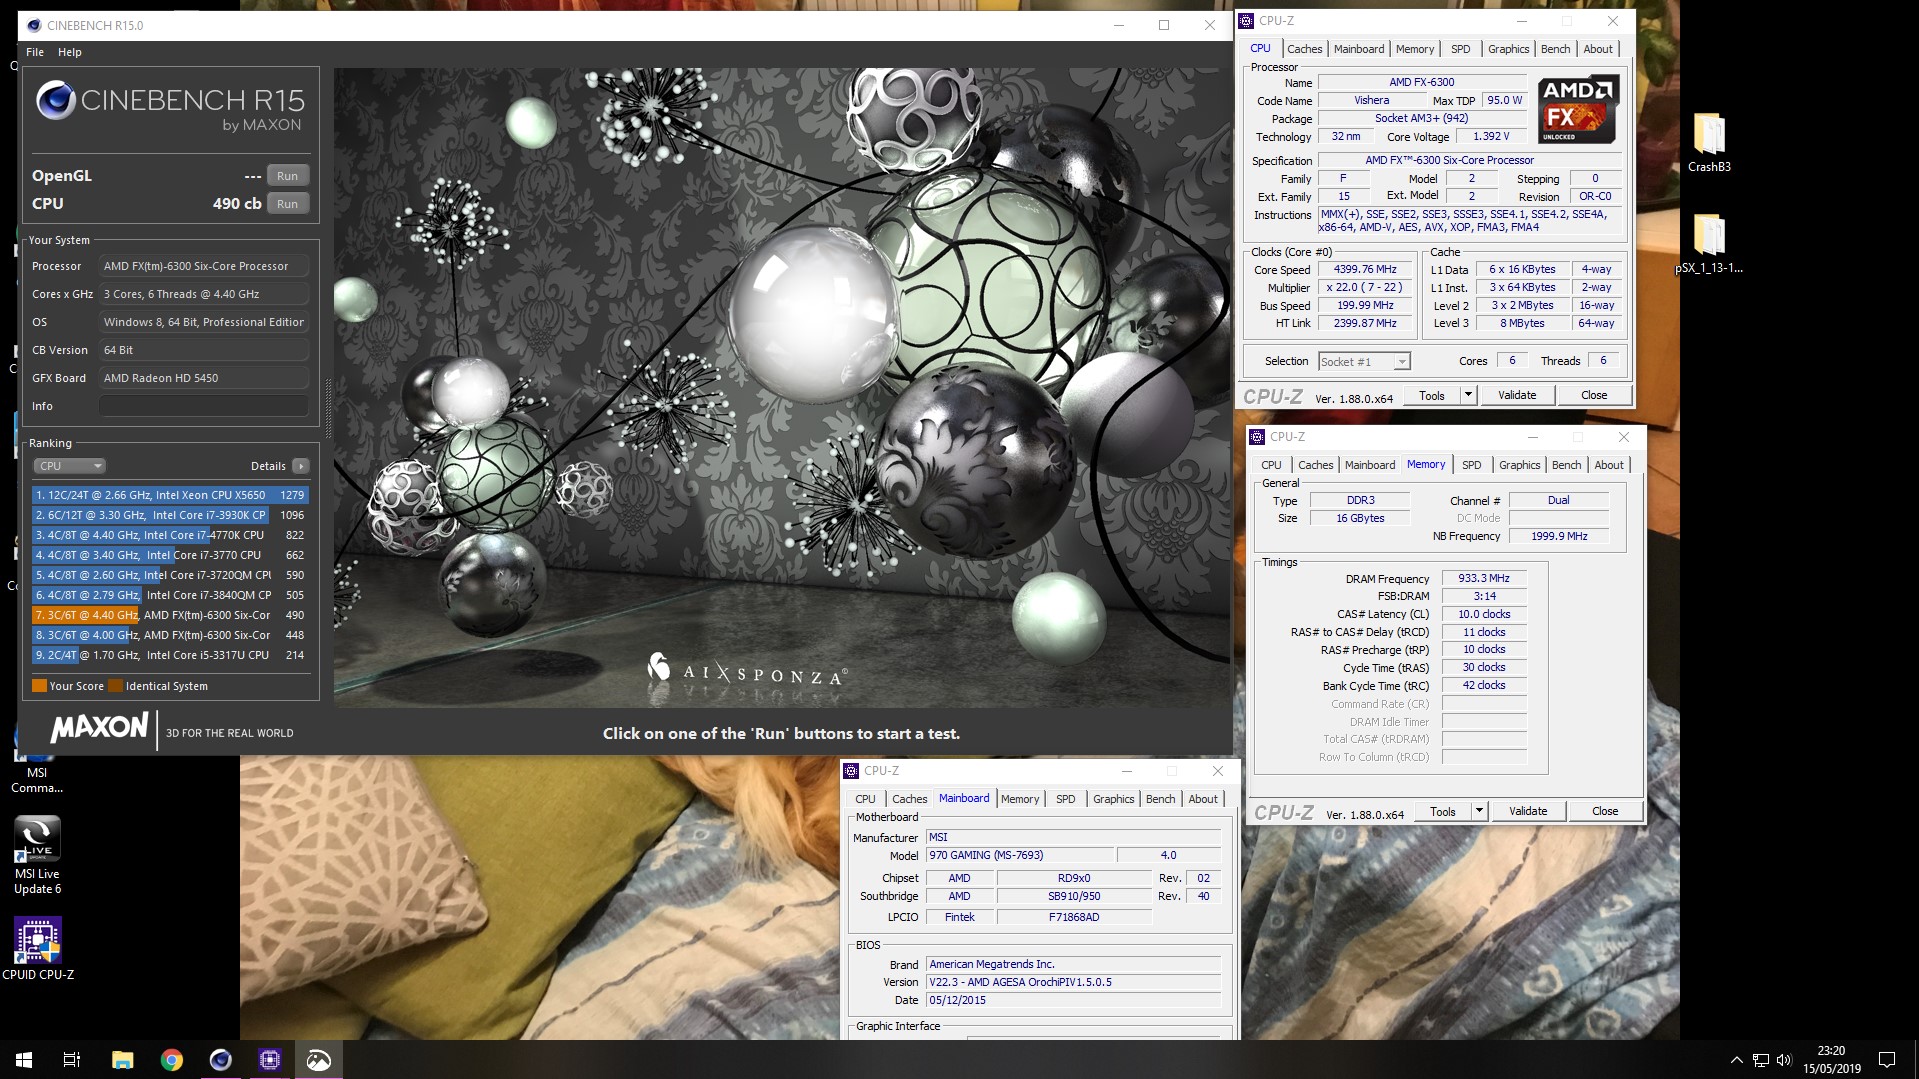Screen dimensions: 1919x1079
Task: Run the CPU benchmark
Action: [x=288, y=204]
